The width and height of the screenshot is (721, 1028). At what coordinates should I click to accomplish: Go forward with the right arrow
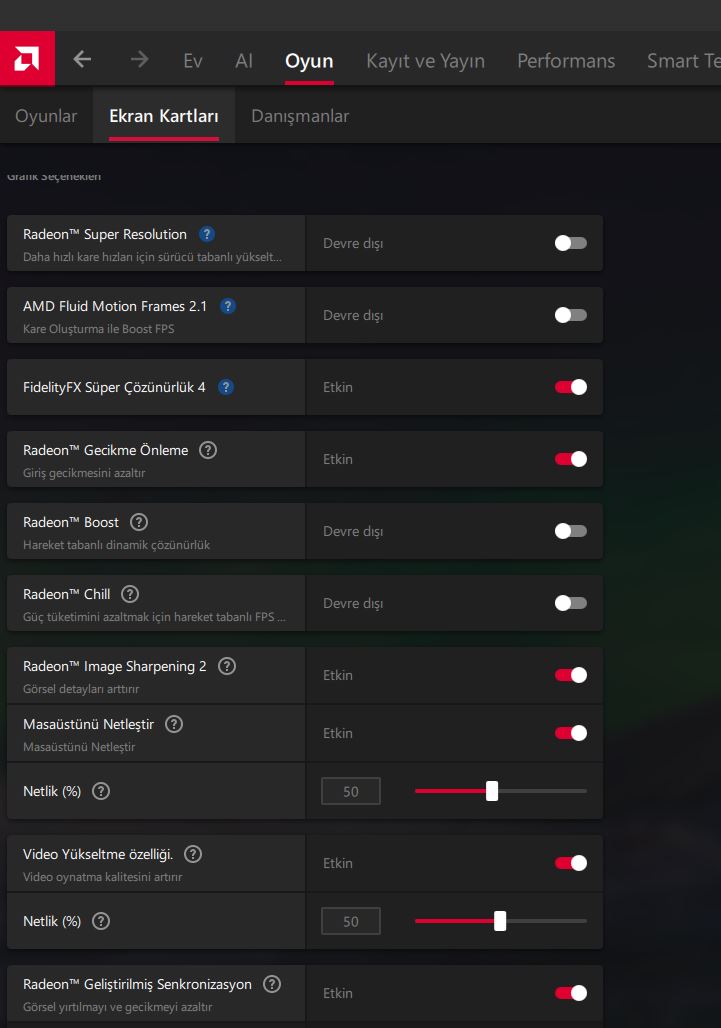point(139,60)
